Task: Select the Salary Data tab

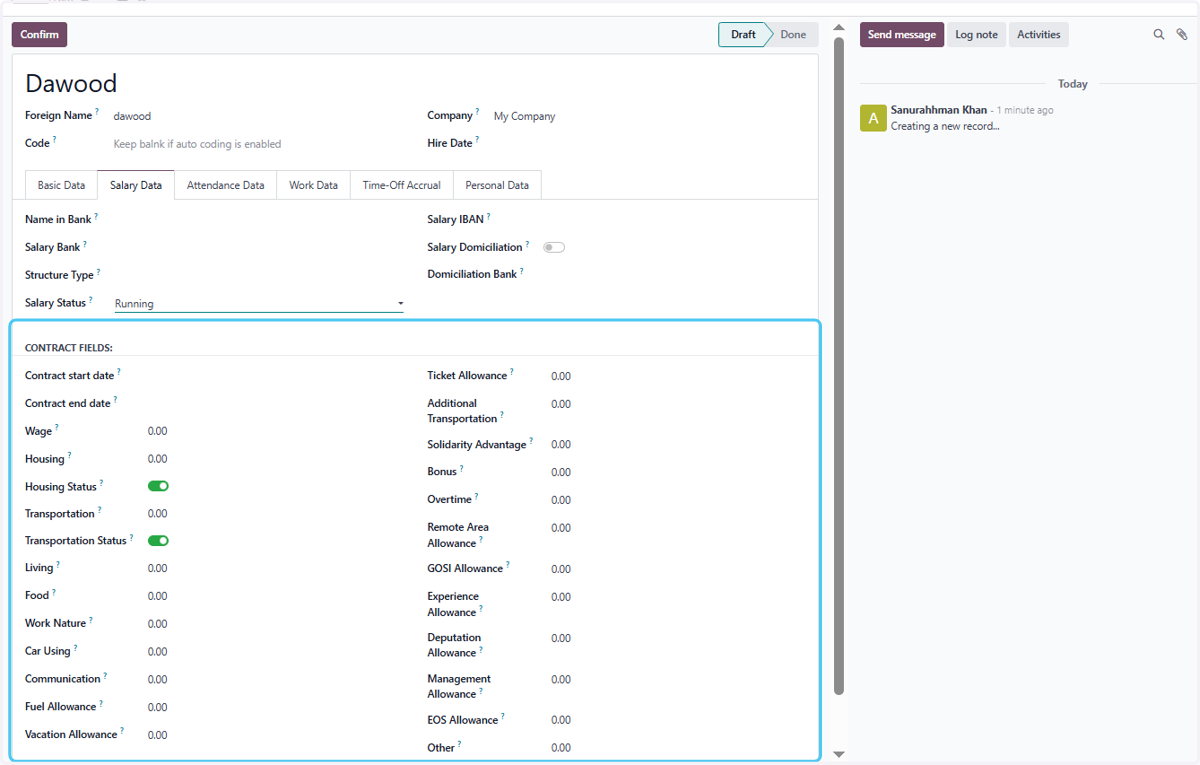Action: coord(136,185)
